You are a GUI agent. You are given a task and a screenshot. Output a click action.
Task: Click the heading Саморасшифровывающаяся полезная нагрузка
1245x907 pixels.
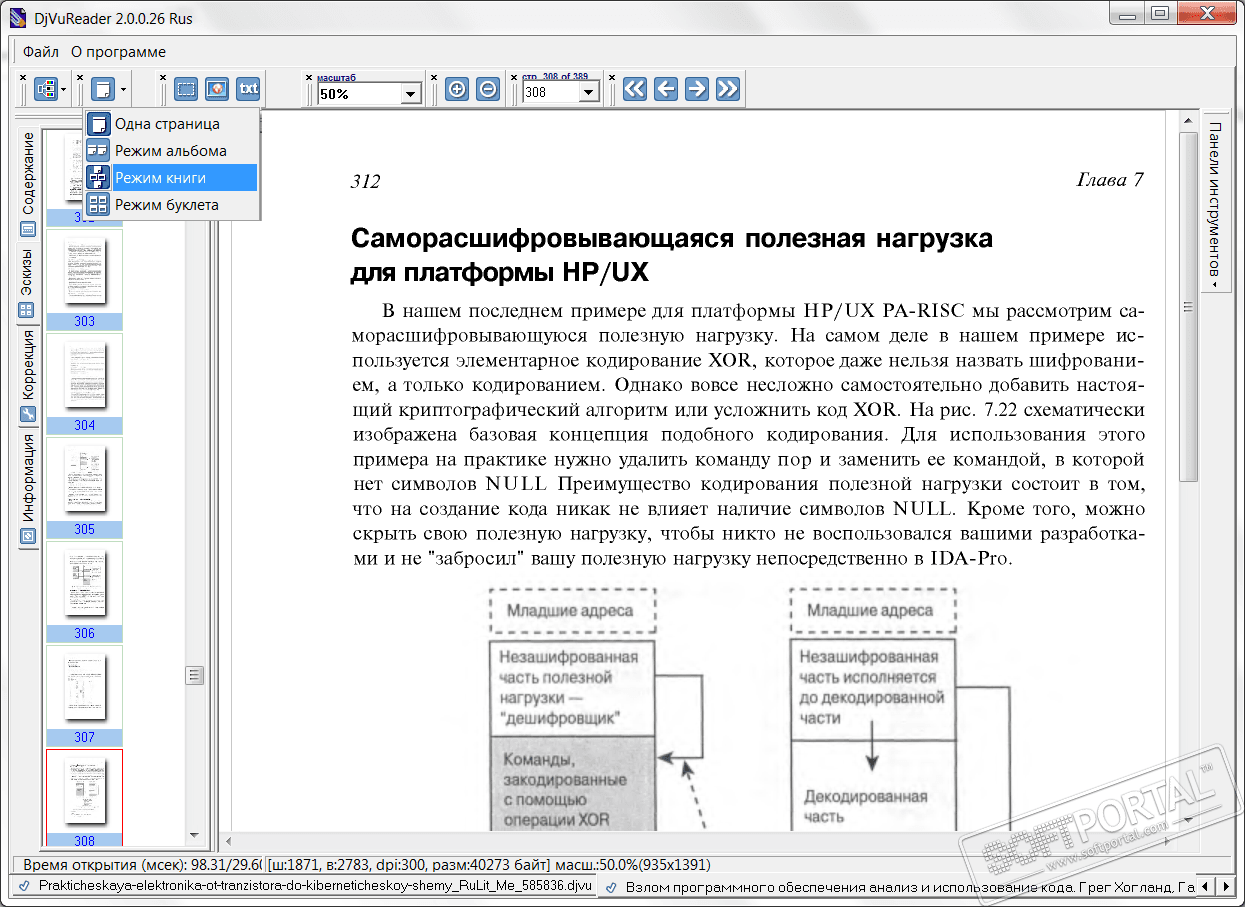672,240
